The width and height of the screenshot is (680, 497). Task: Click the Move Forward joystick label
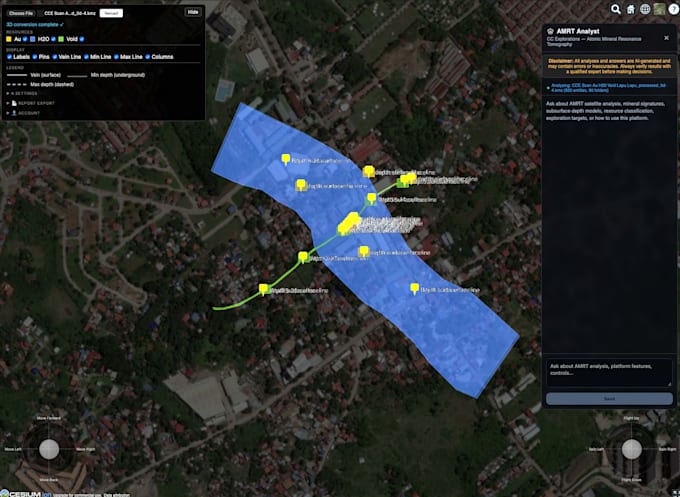[49, 418]
